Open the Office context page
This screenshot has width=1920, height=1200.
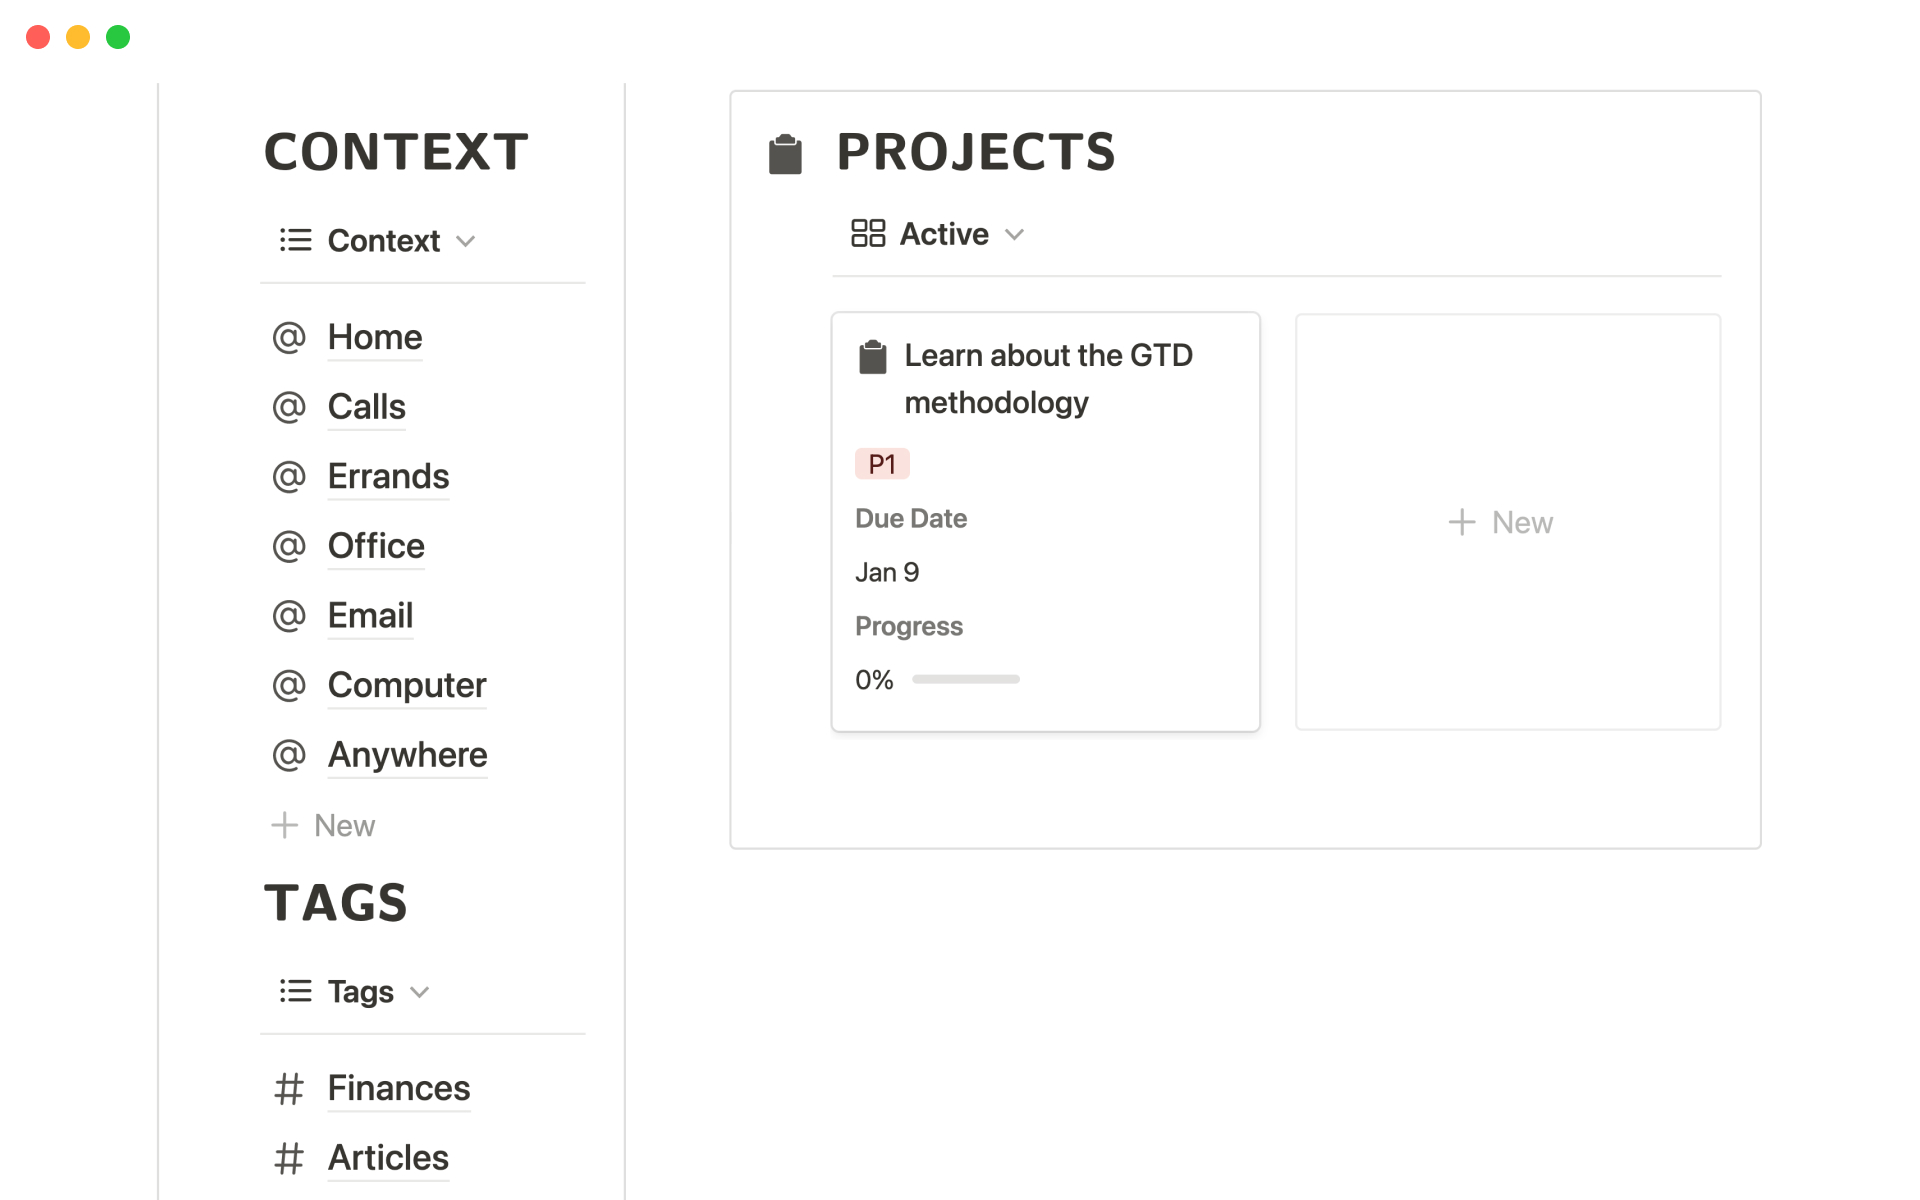pyautogui.click(x=376, y=546)
